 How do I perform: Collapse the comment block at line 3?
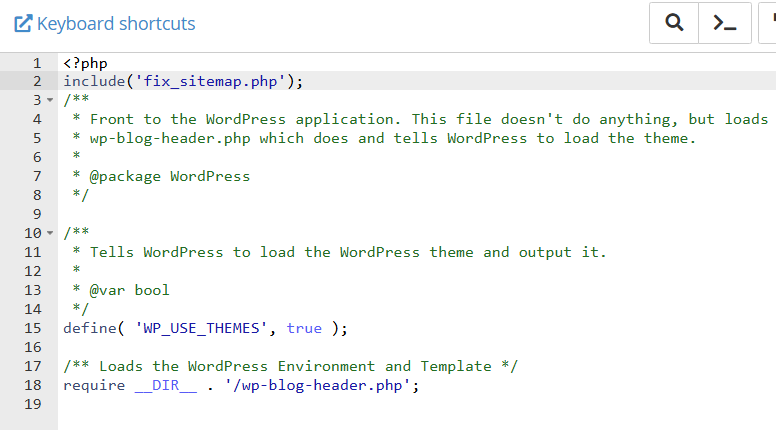(50, 100)
